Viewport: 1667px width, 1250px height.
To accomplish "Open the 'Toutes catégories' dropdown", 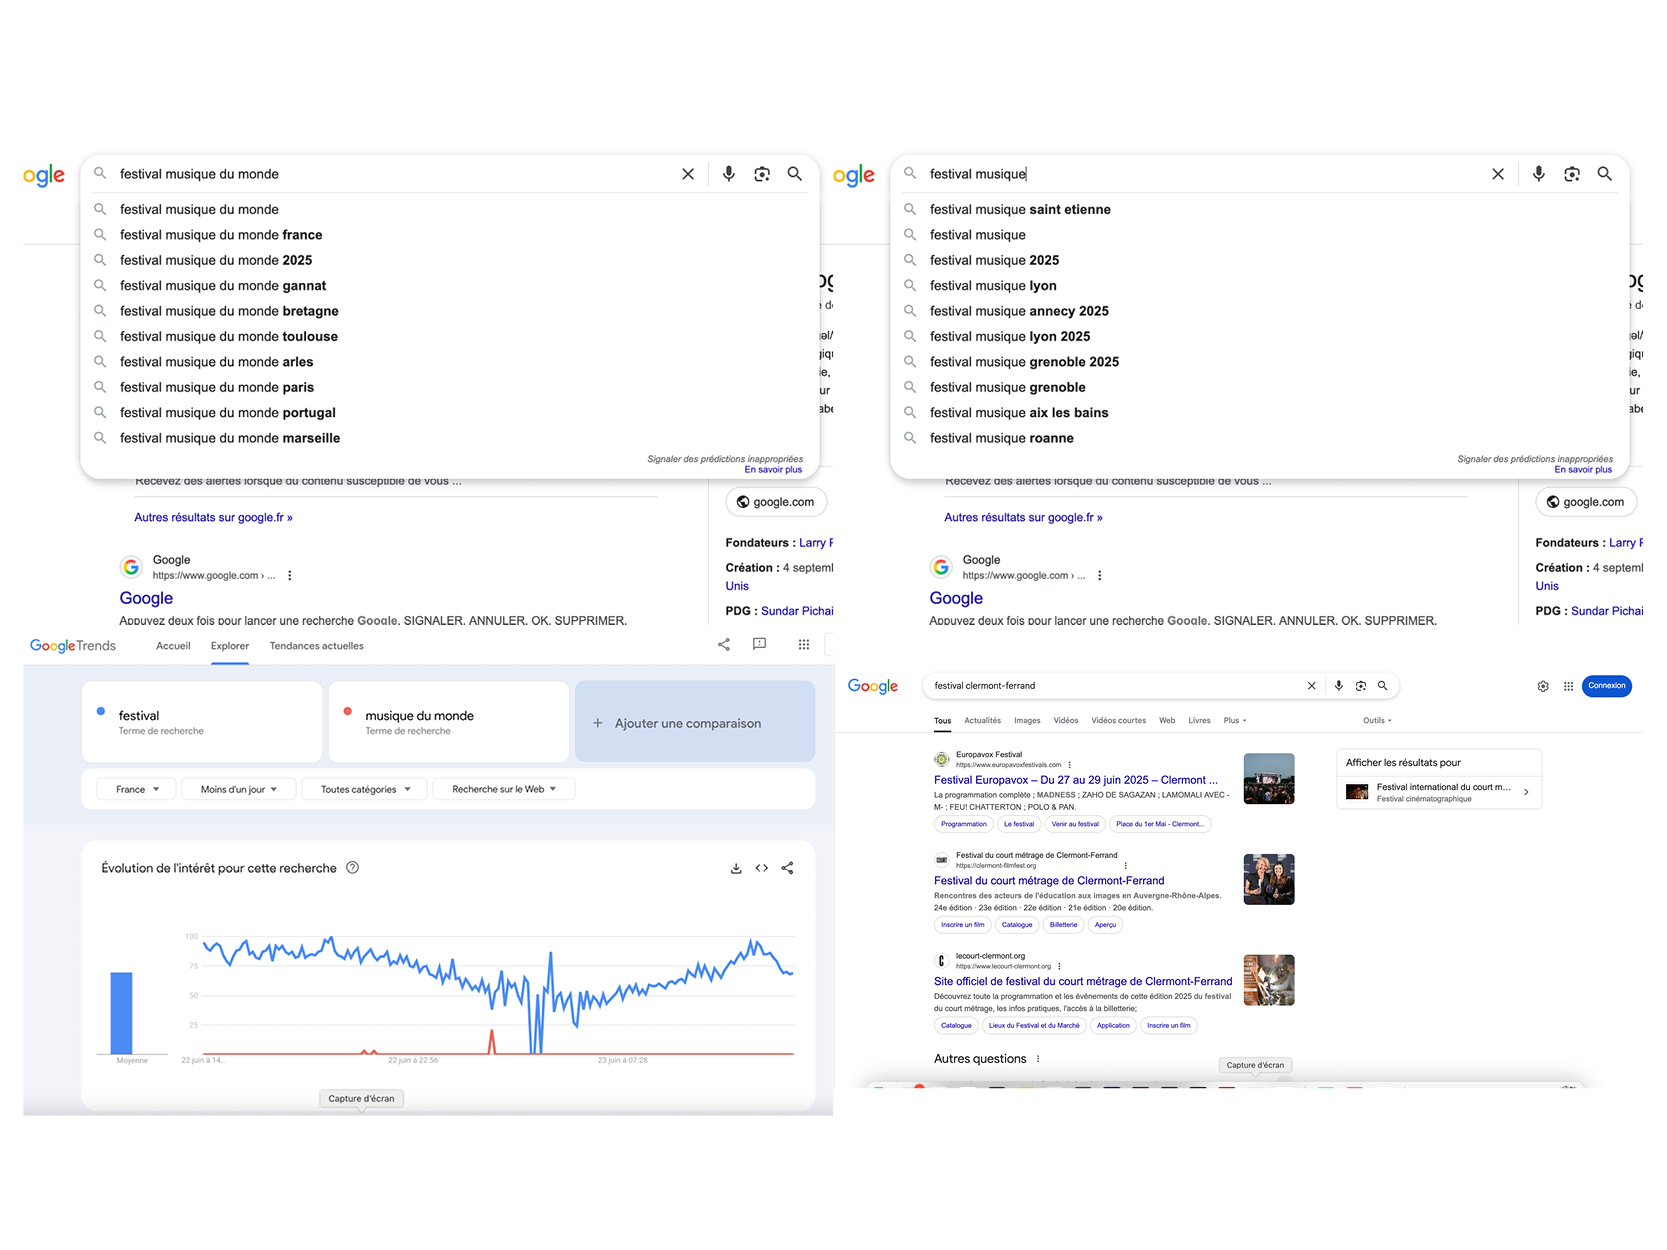I will coord(365,789).
